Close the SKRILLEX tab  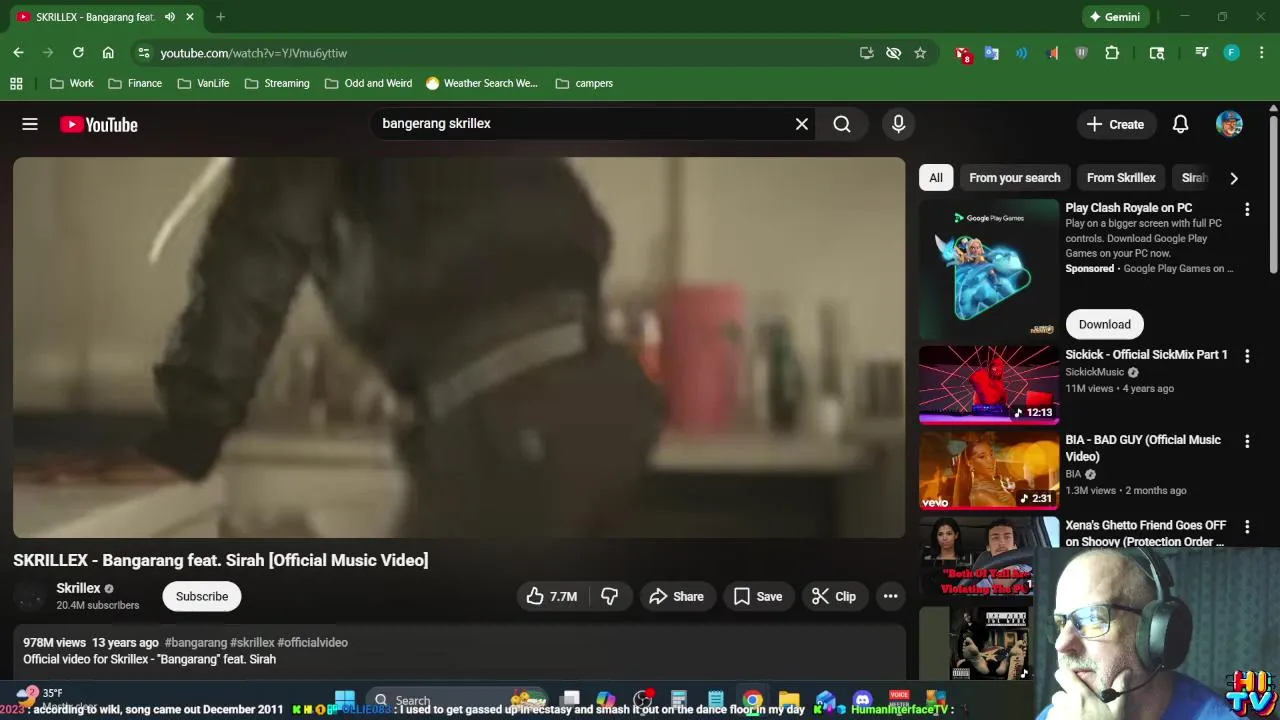(x=190, y=17)
